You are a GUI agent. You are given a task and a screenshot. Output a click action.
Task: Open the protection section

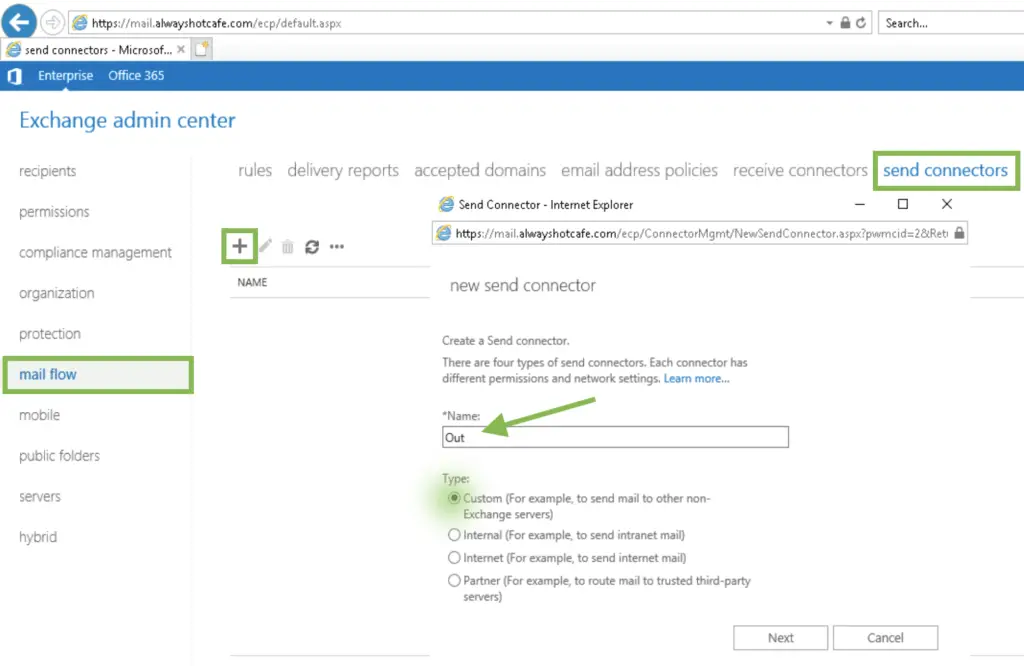point(50,334)
